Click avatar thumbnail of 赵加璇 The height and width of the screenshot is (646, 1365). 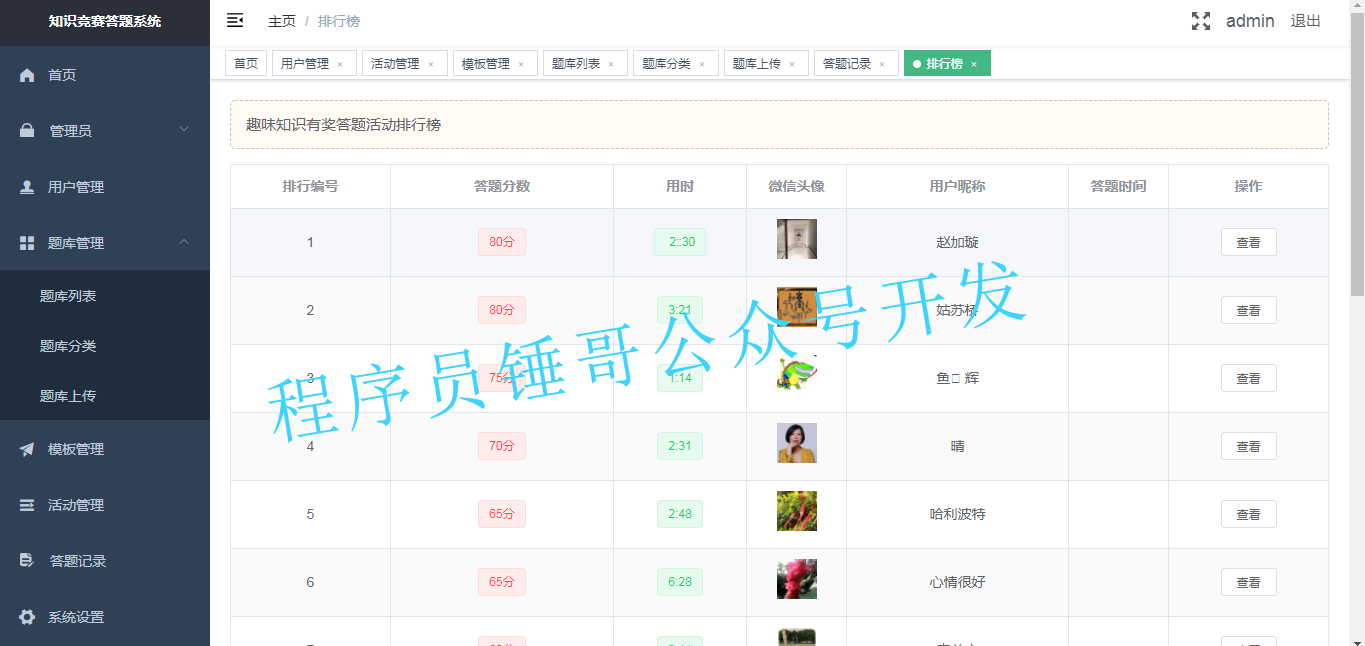tap(797, 239)
